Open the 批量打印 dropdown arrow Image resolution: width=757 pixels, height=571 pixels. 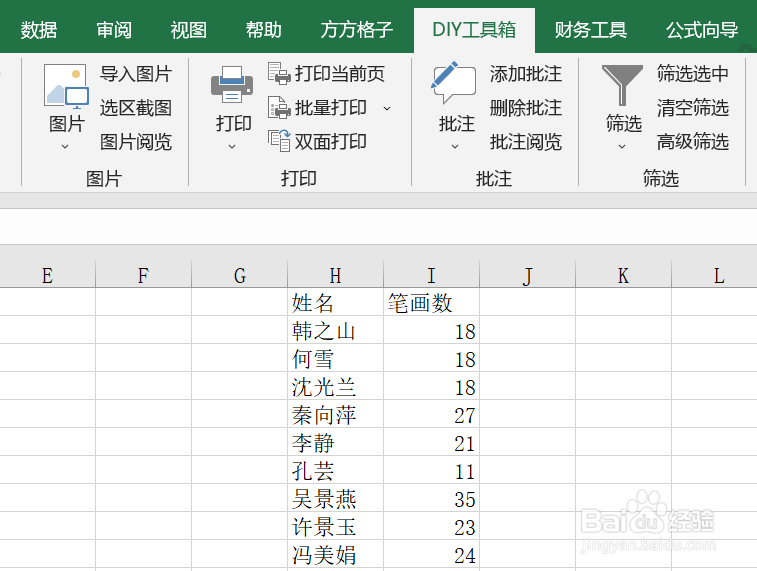pyautogui.click(x=387, y=108)
